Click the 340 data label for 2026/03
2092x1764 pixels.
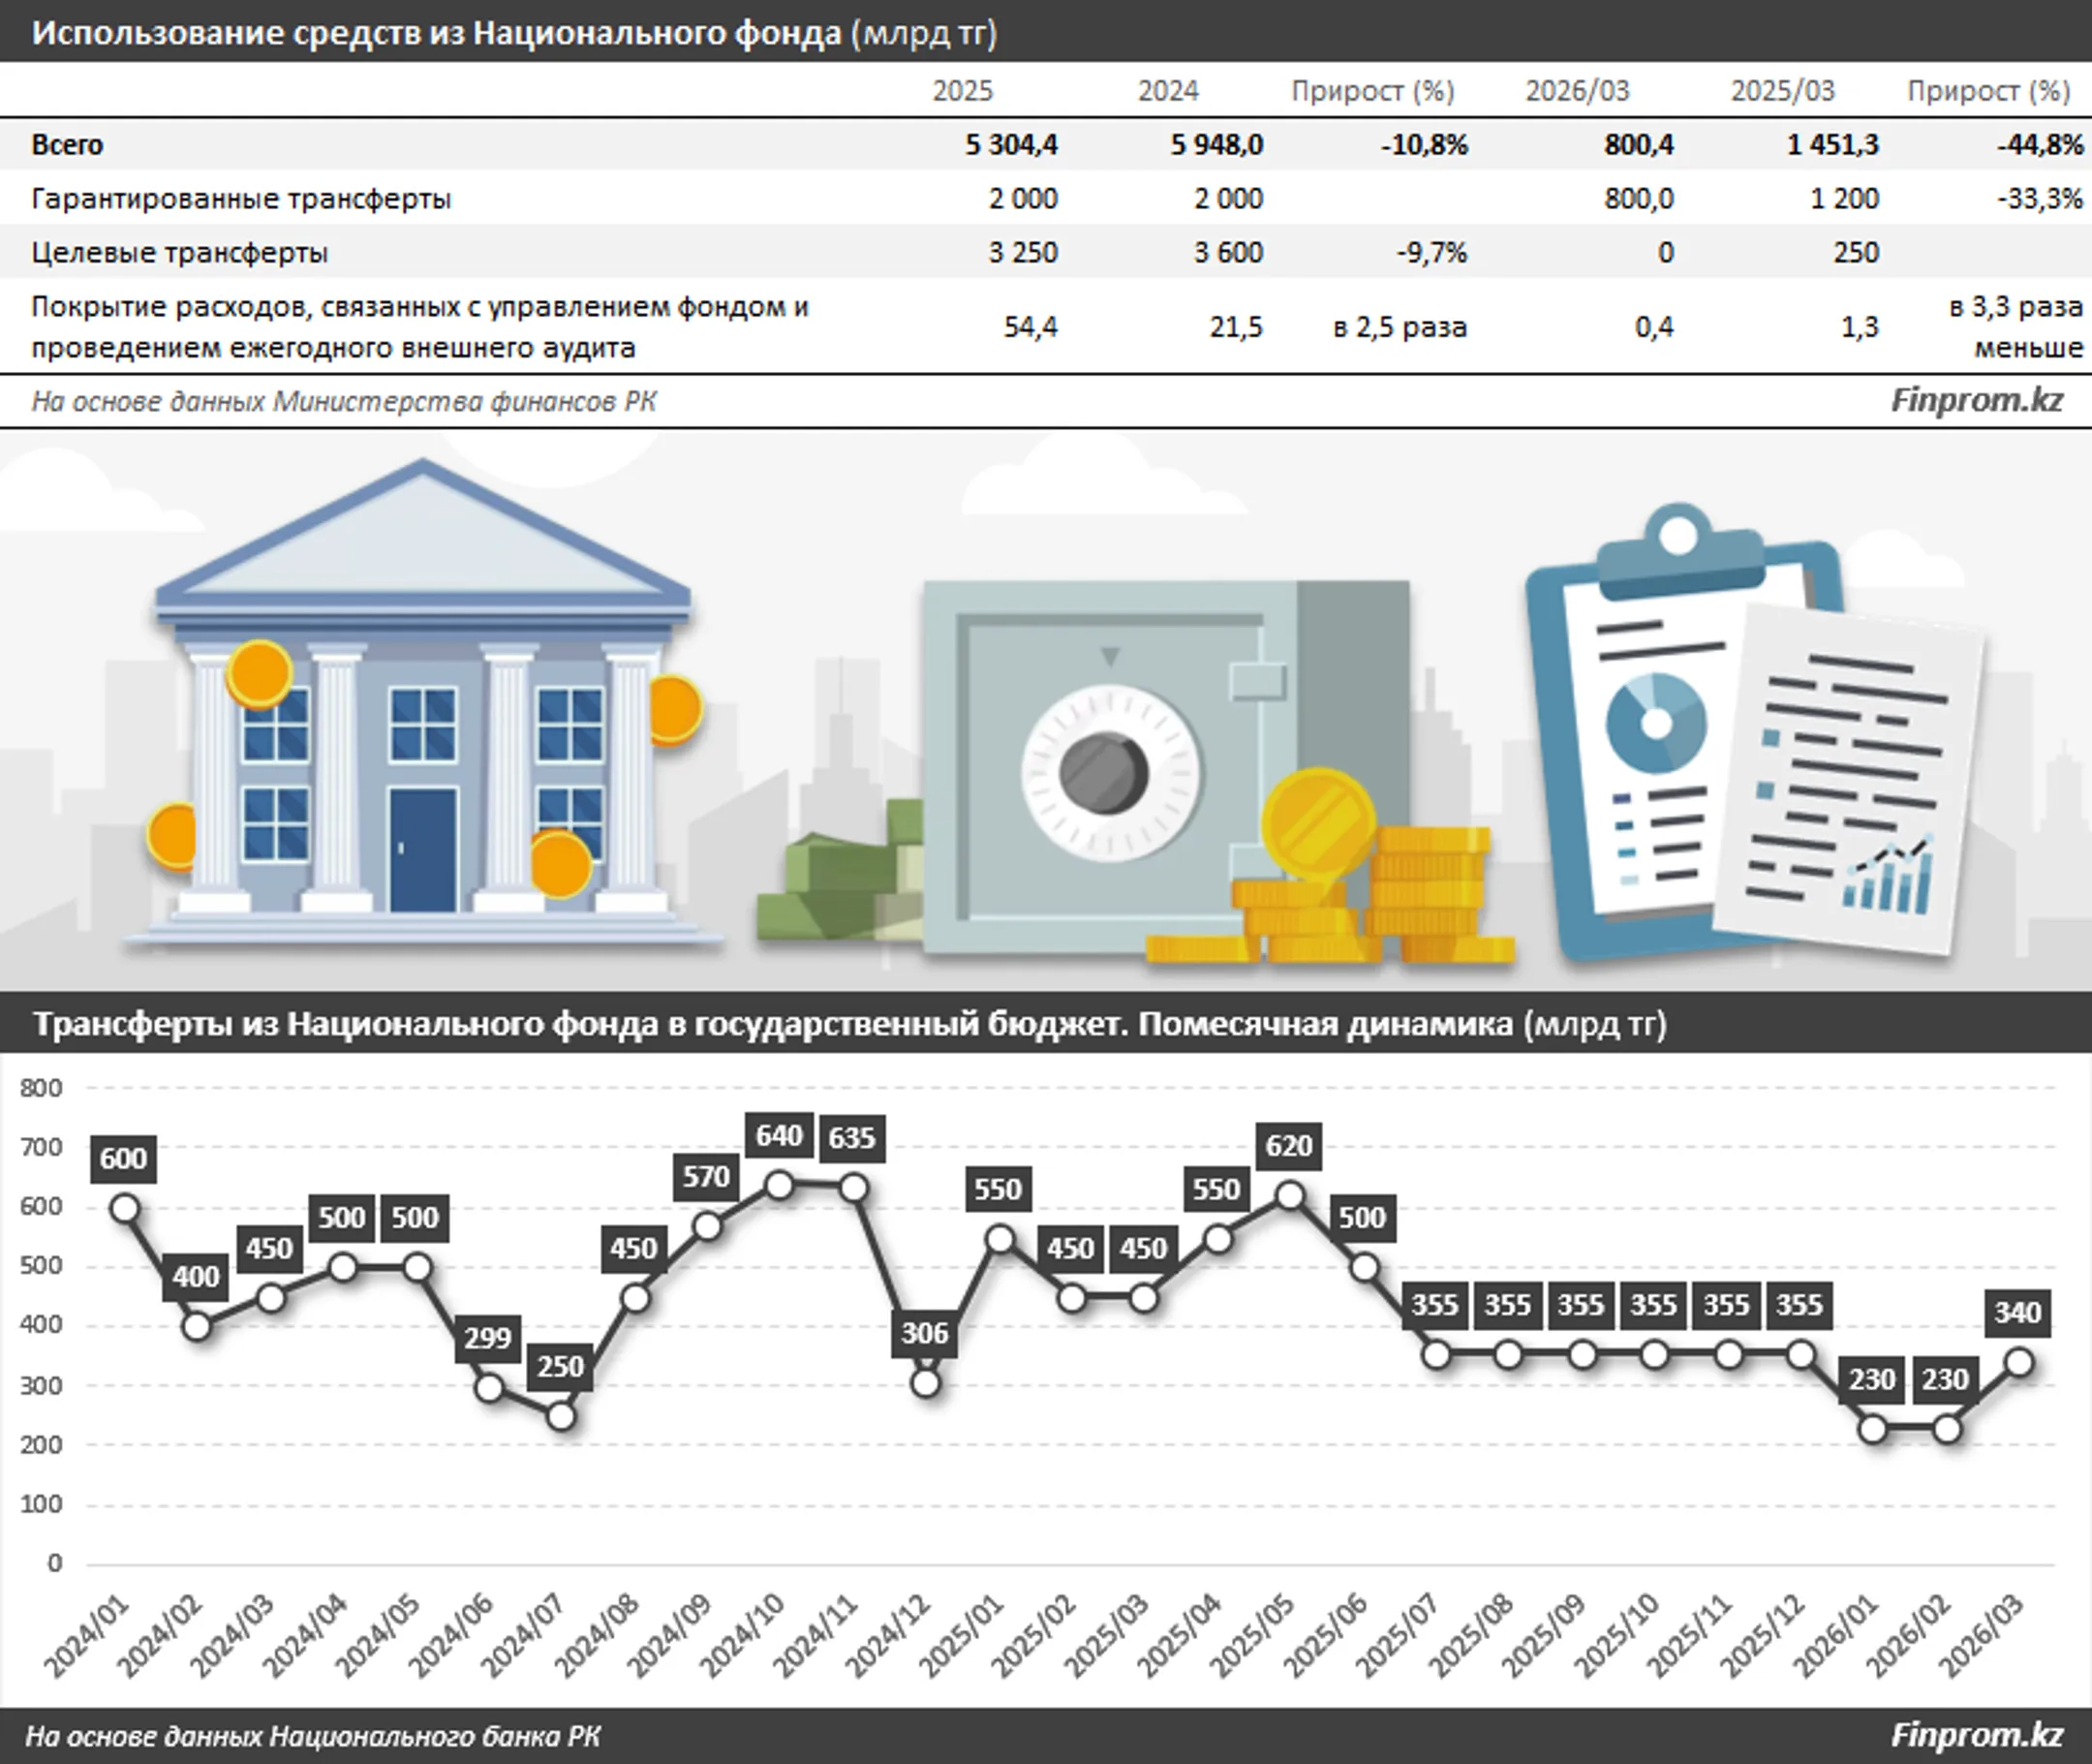2017,1312
